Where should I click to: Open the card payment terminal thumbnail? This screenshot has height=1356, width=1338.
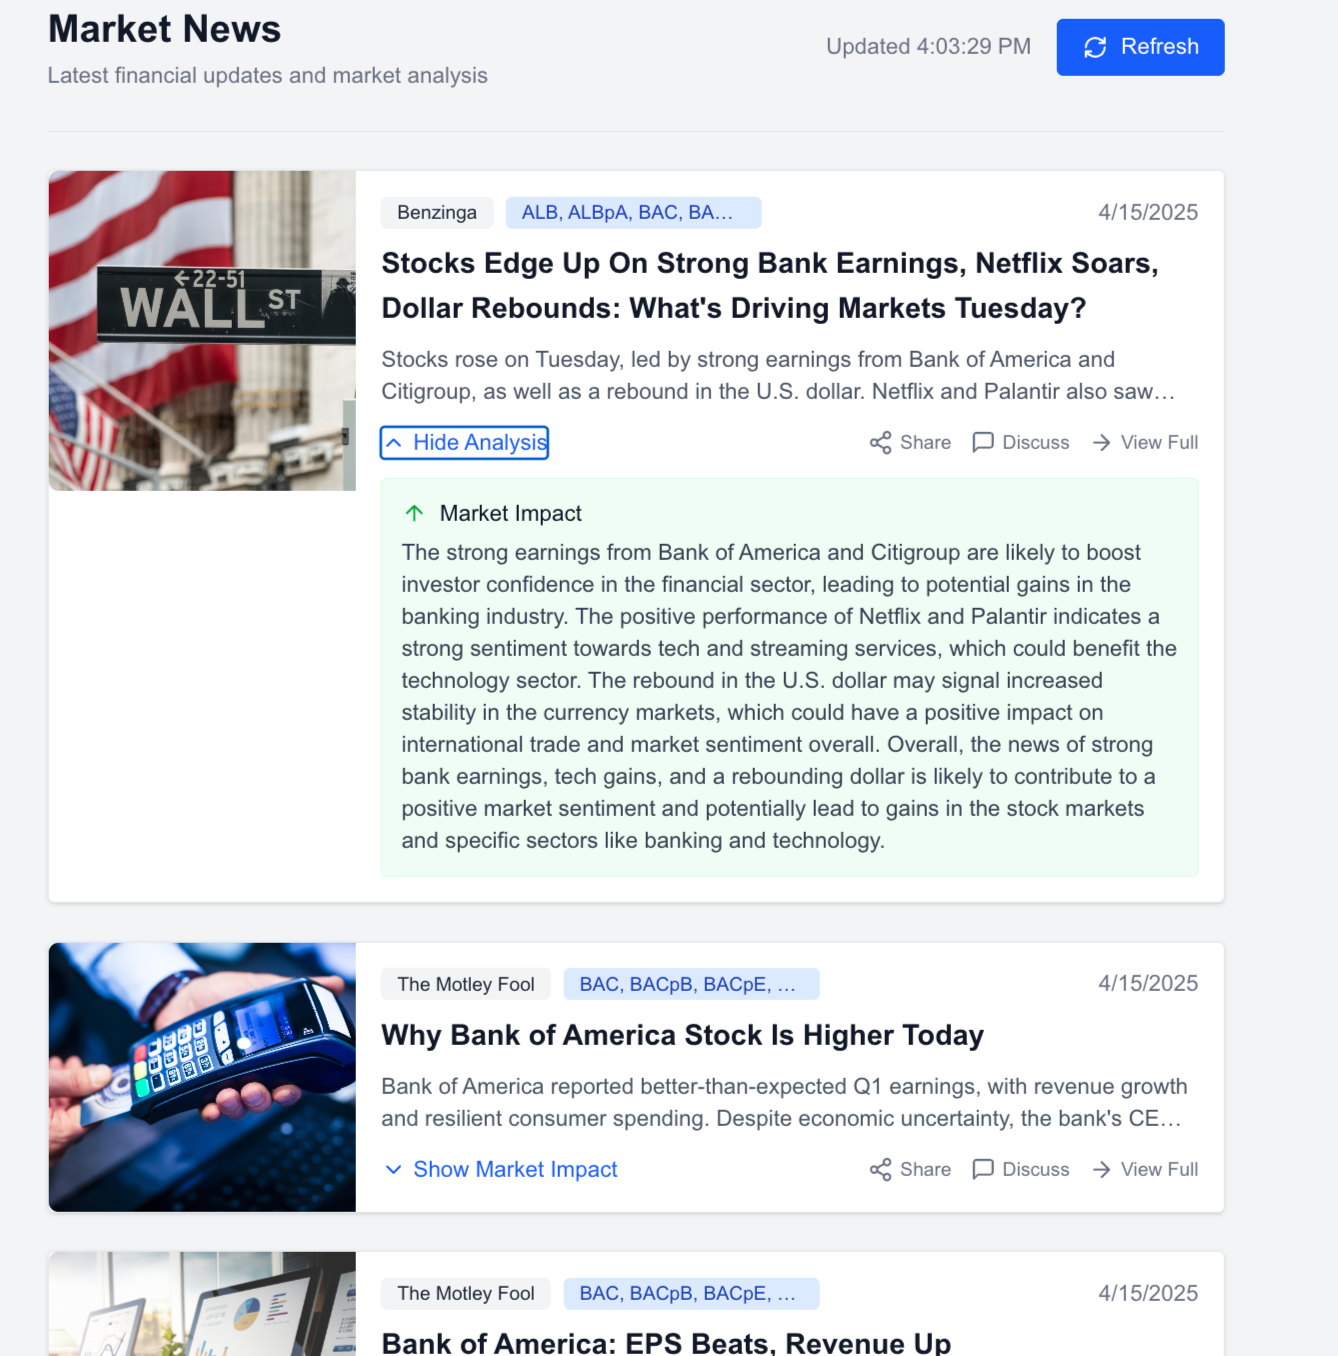[202, 1077]
